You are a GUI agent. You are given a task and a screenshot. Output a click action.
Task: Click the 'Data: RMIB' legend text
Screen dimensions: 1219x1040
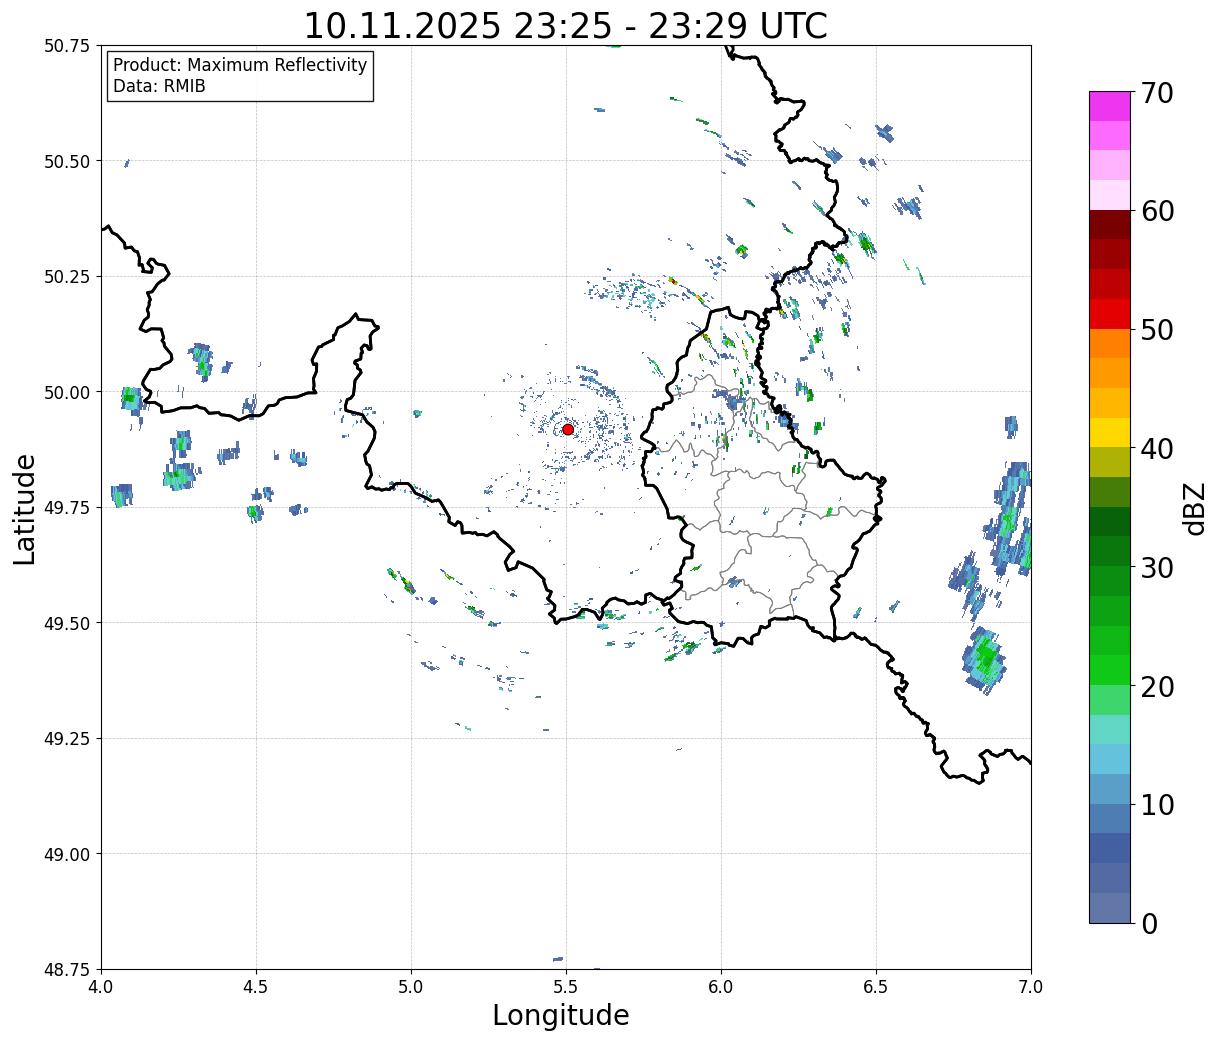pos(159,86)
